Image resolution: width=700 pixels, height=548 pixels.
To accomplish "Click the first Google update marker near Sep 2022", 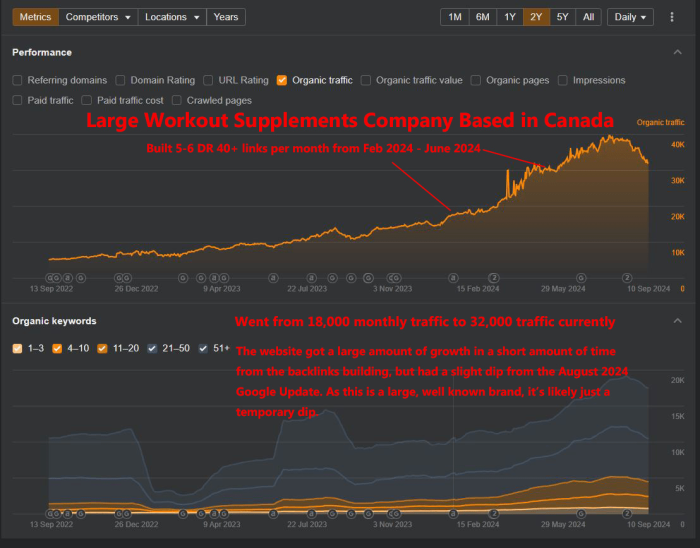I will pyautogui.click(x=50, y=277).
